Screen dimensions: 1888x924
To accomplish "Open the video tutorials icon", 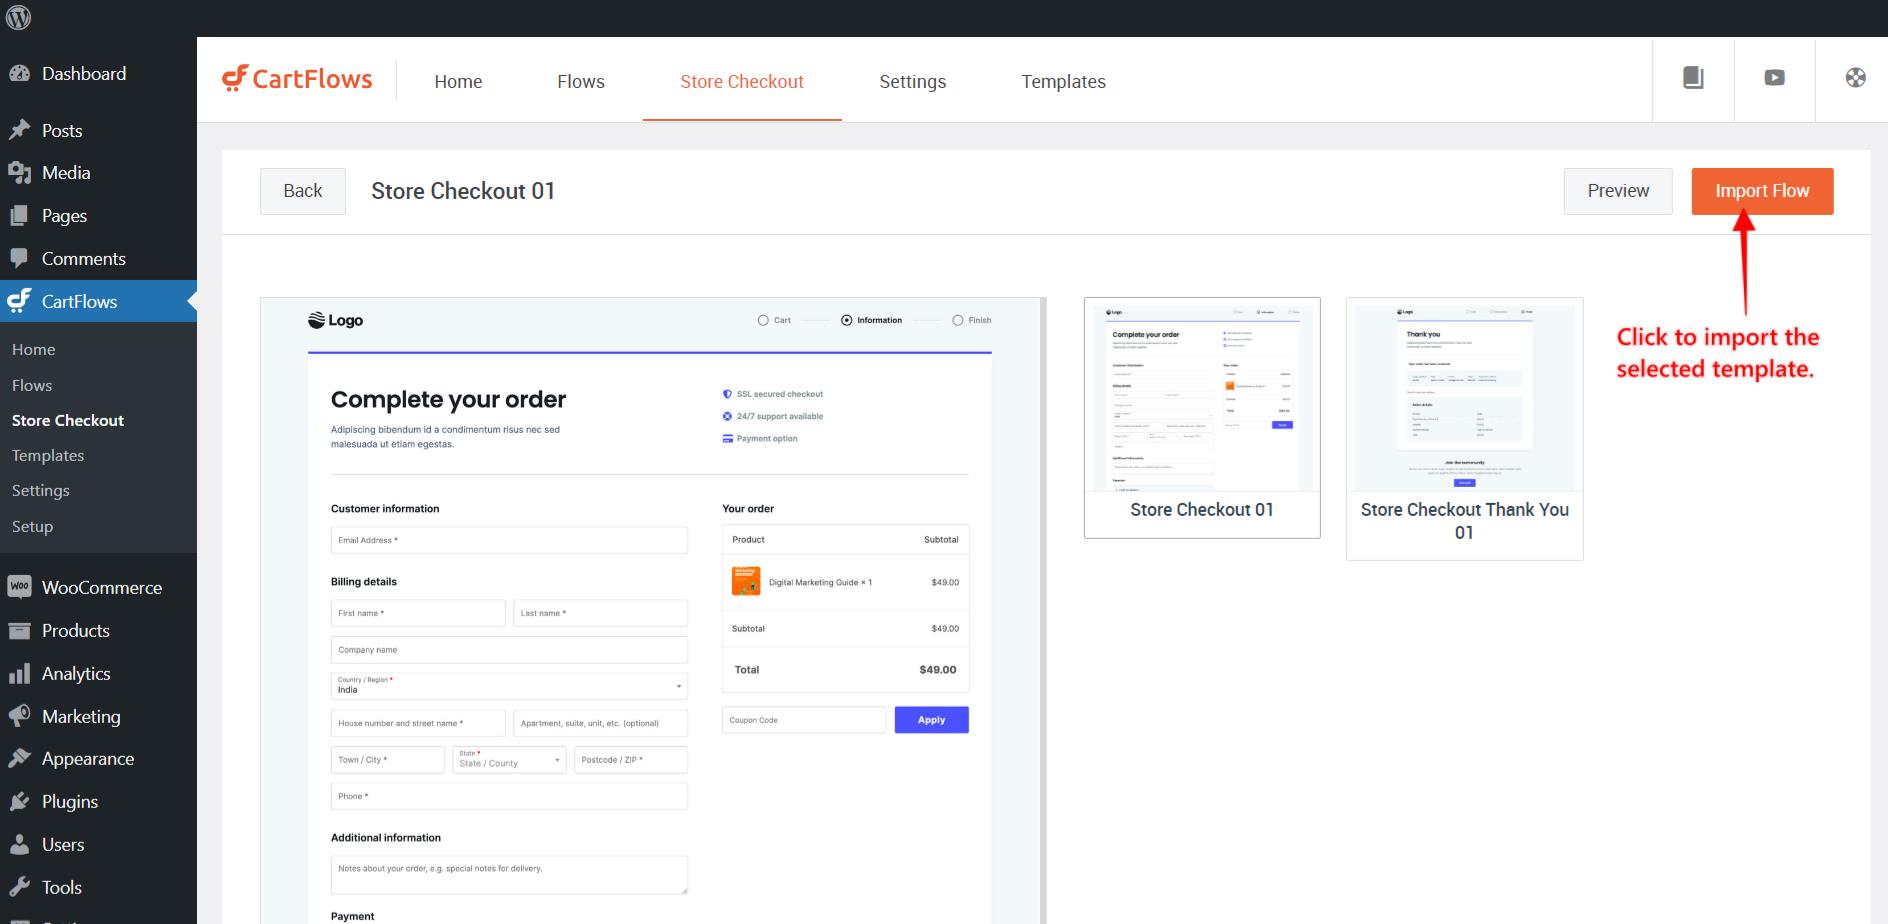I will click(1774, 78).
